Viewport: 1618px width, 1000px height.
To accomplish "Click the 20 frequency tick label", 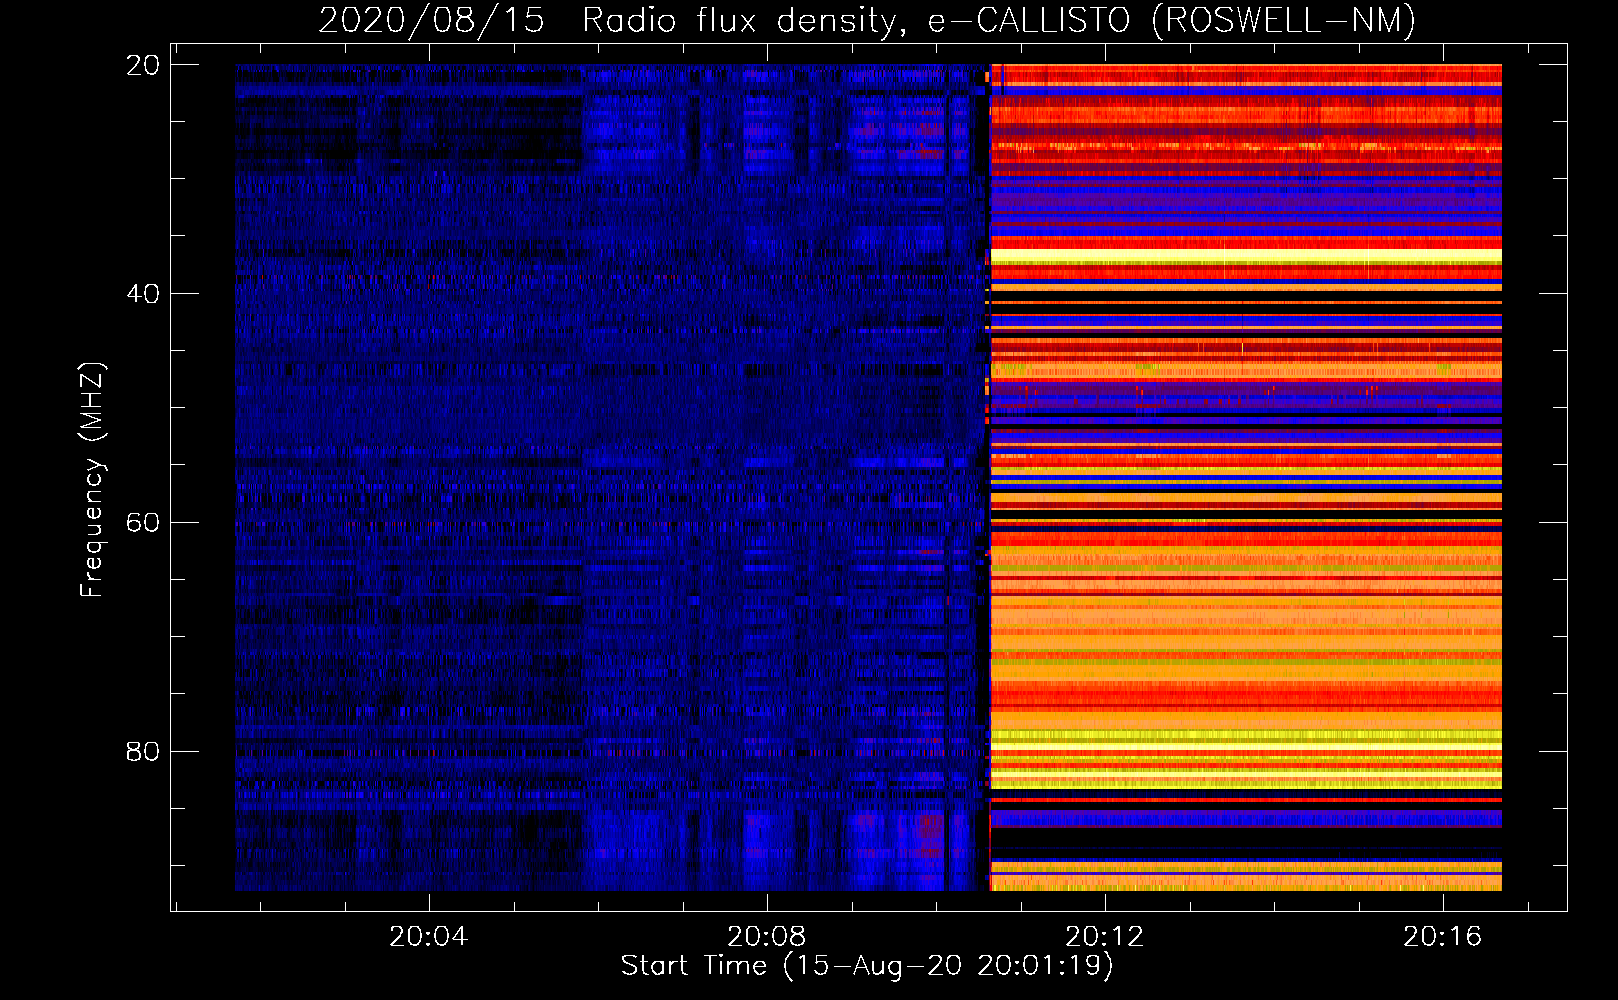I will [143, 65].
